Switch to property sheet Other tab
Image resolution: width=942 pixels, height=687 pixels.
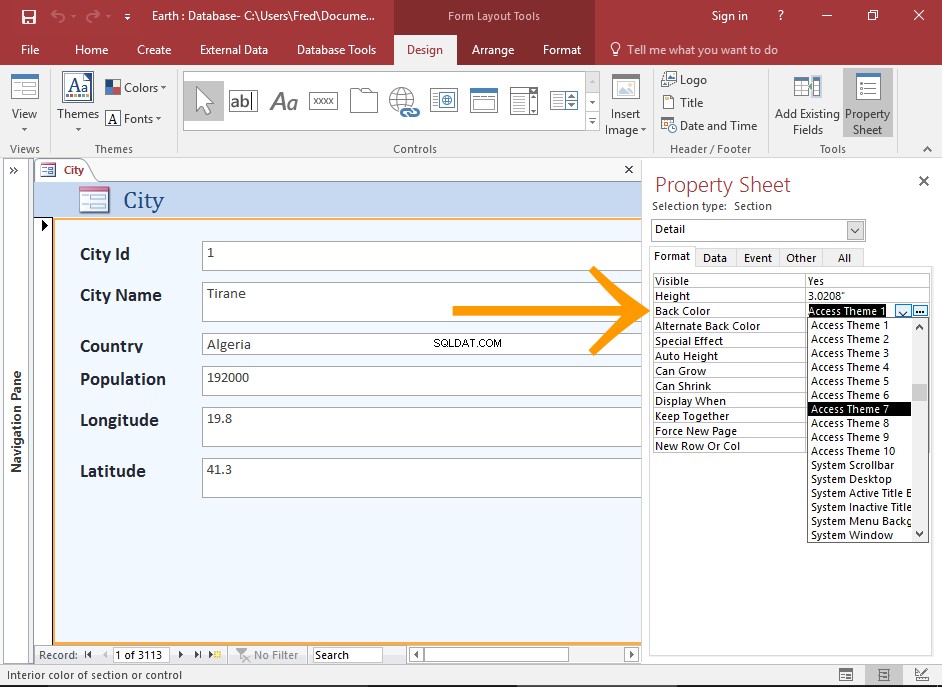point(801,258)
